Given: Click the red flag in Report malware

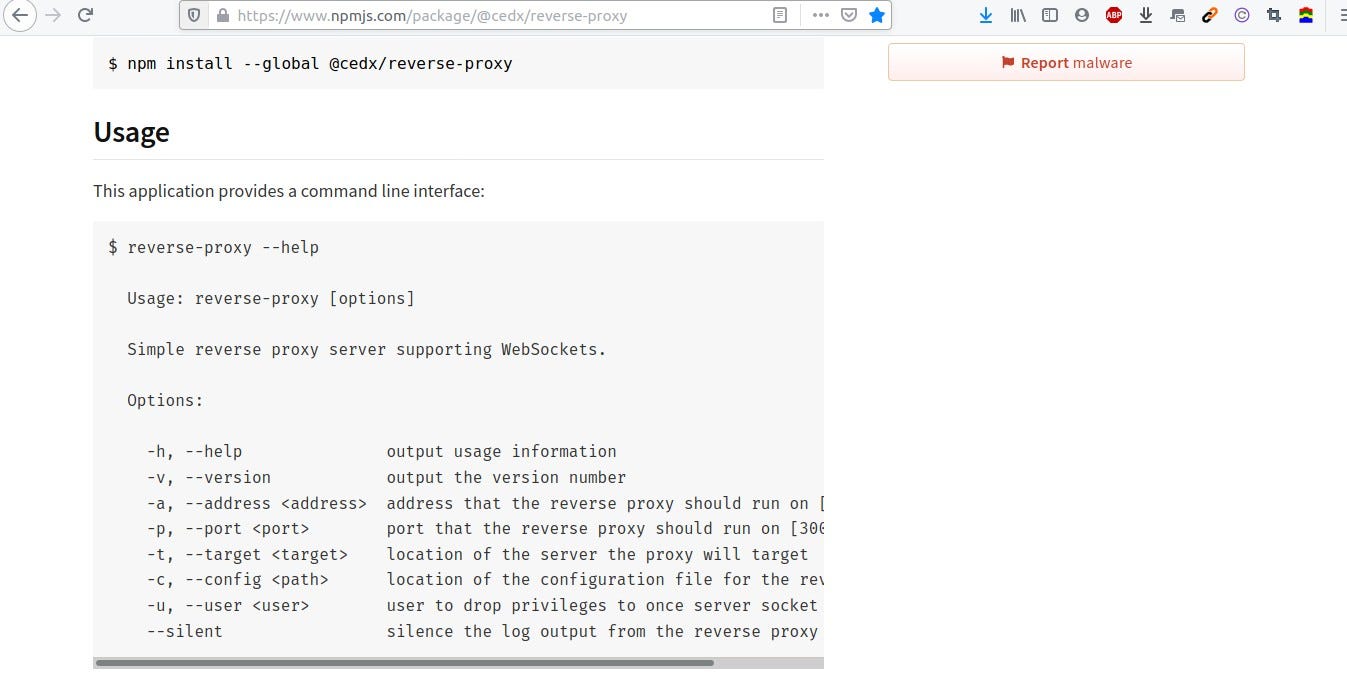Looking at the screenshot, I should point(1008,63).
